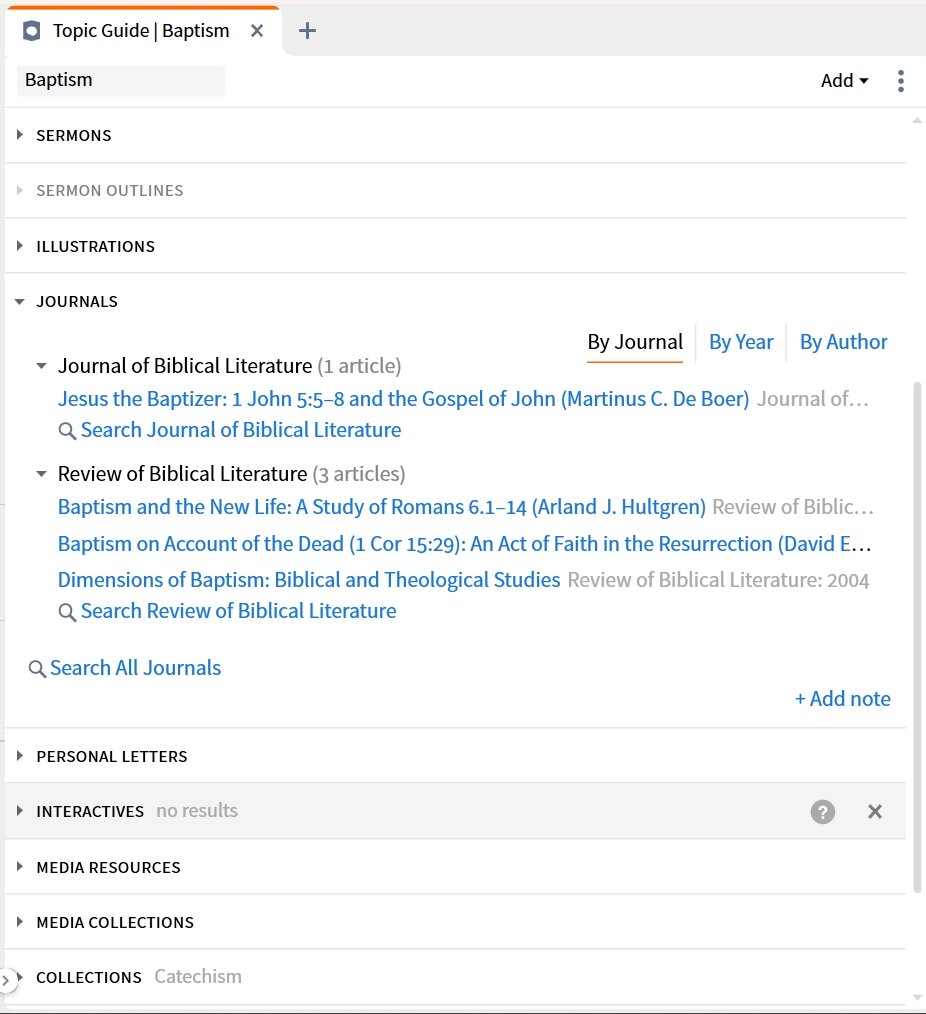
Task: Click the Search Journal of Biblical Literature magnifier
Action: click(x=67, y=430)
